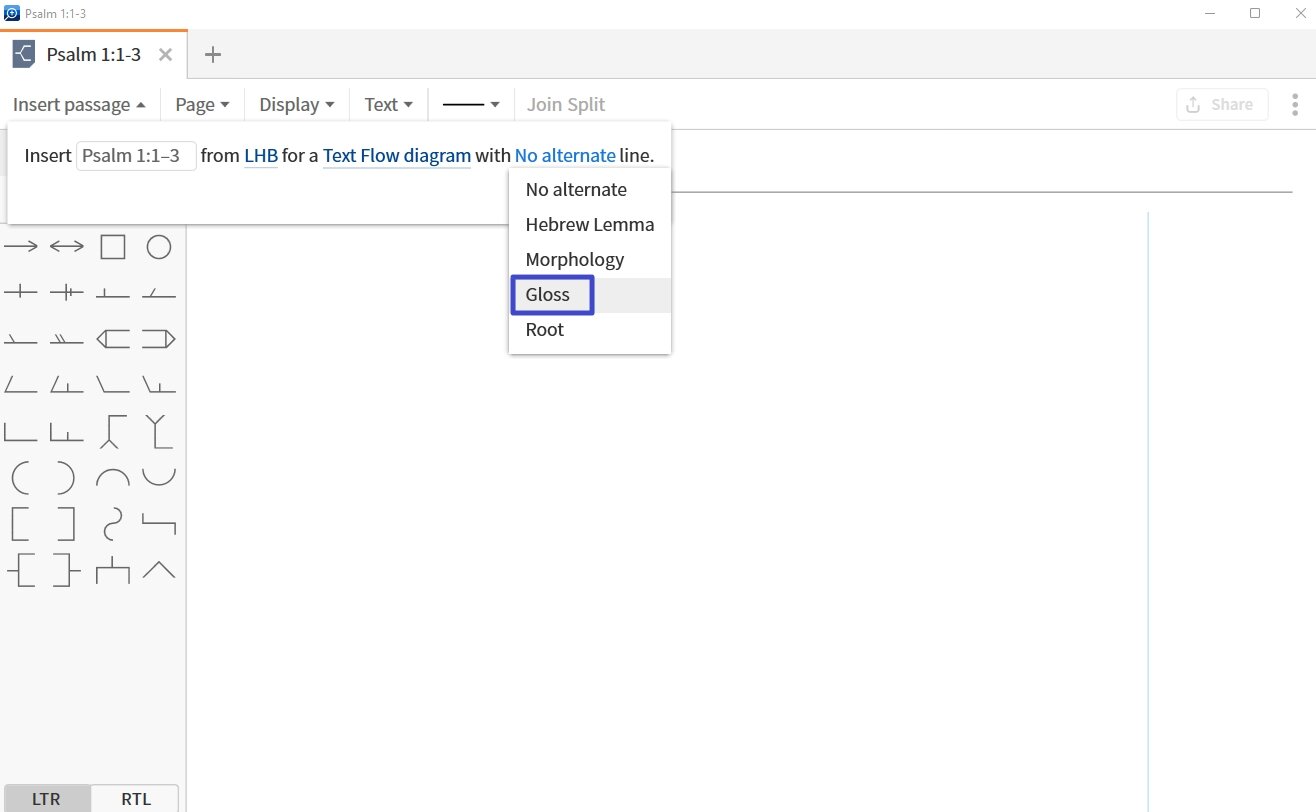
Task: Click the three-dot more options menu
Action: coord(1295,105)
